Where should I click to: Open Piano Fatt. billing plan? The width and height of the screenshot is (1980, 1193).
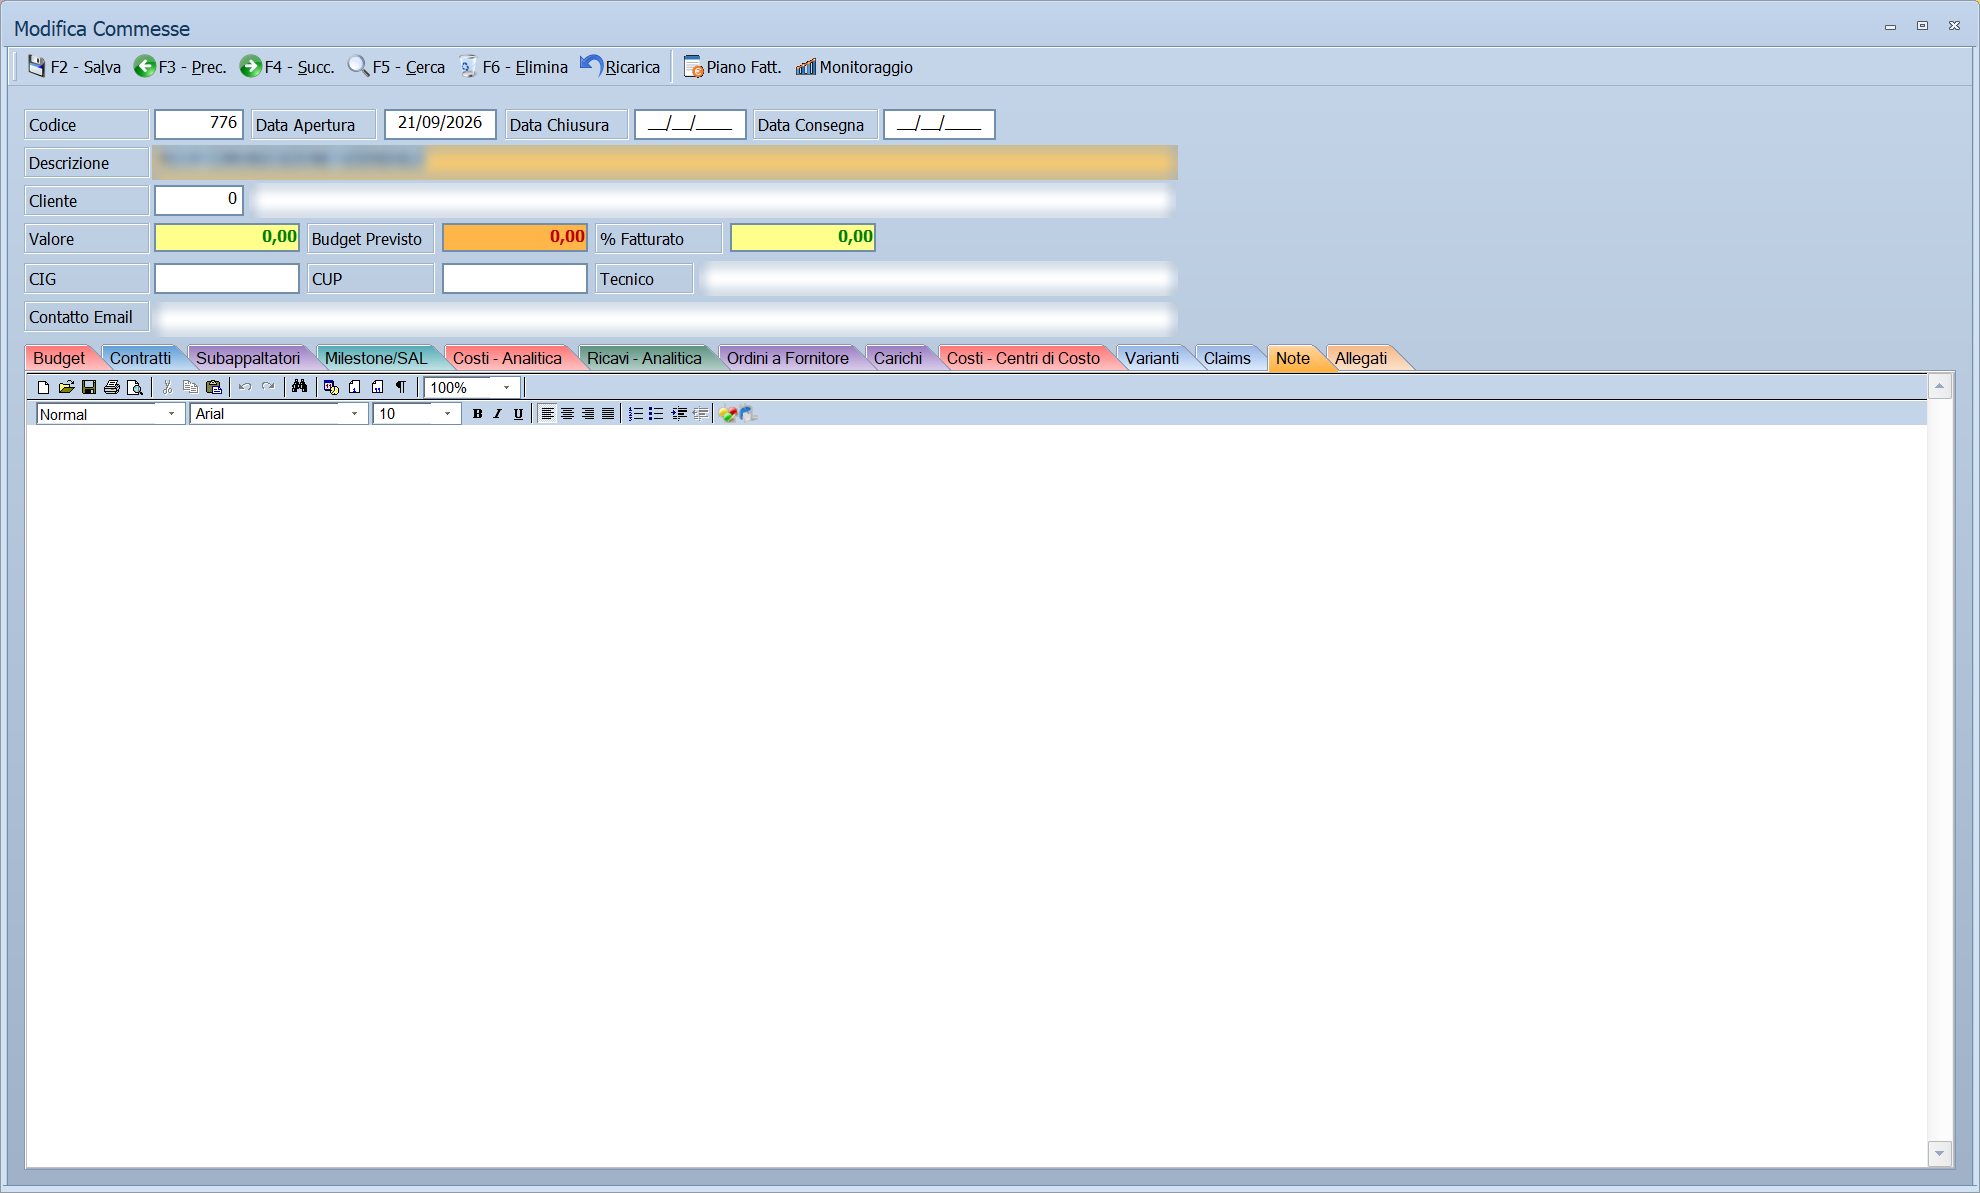pos(732,67)
